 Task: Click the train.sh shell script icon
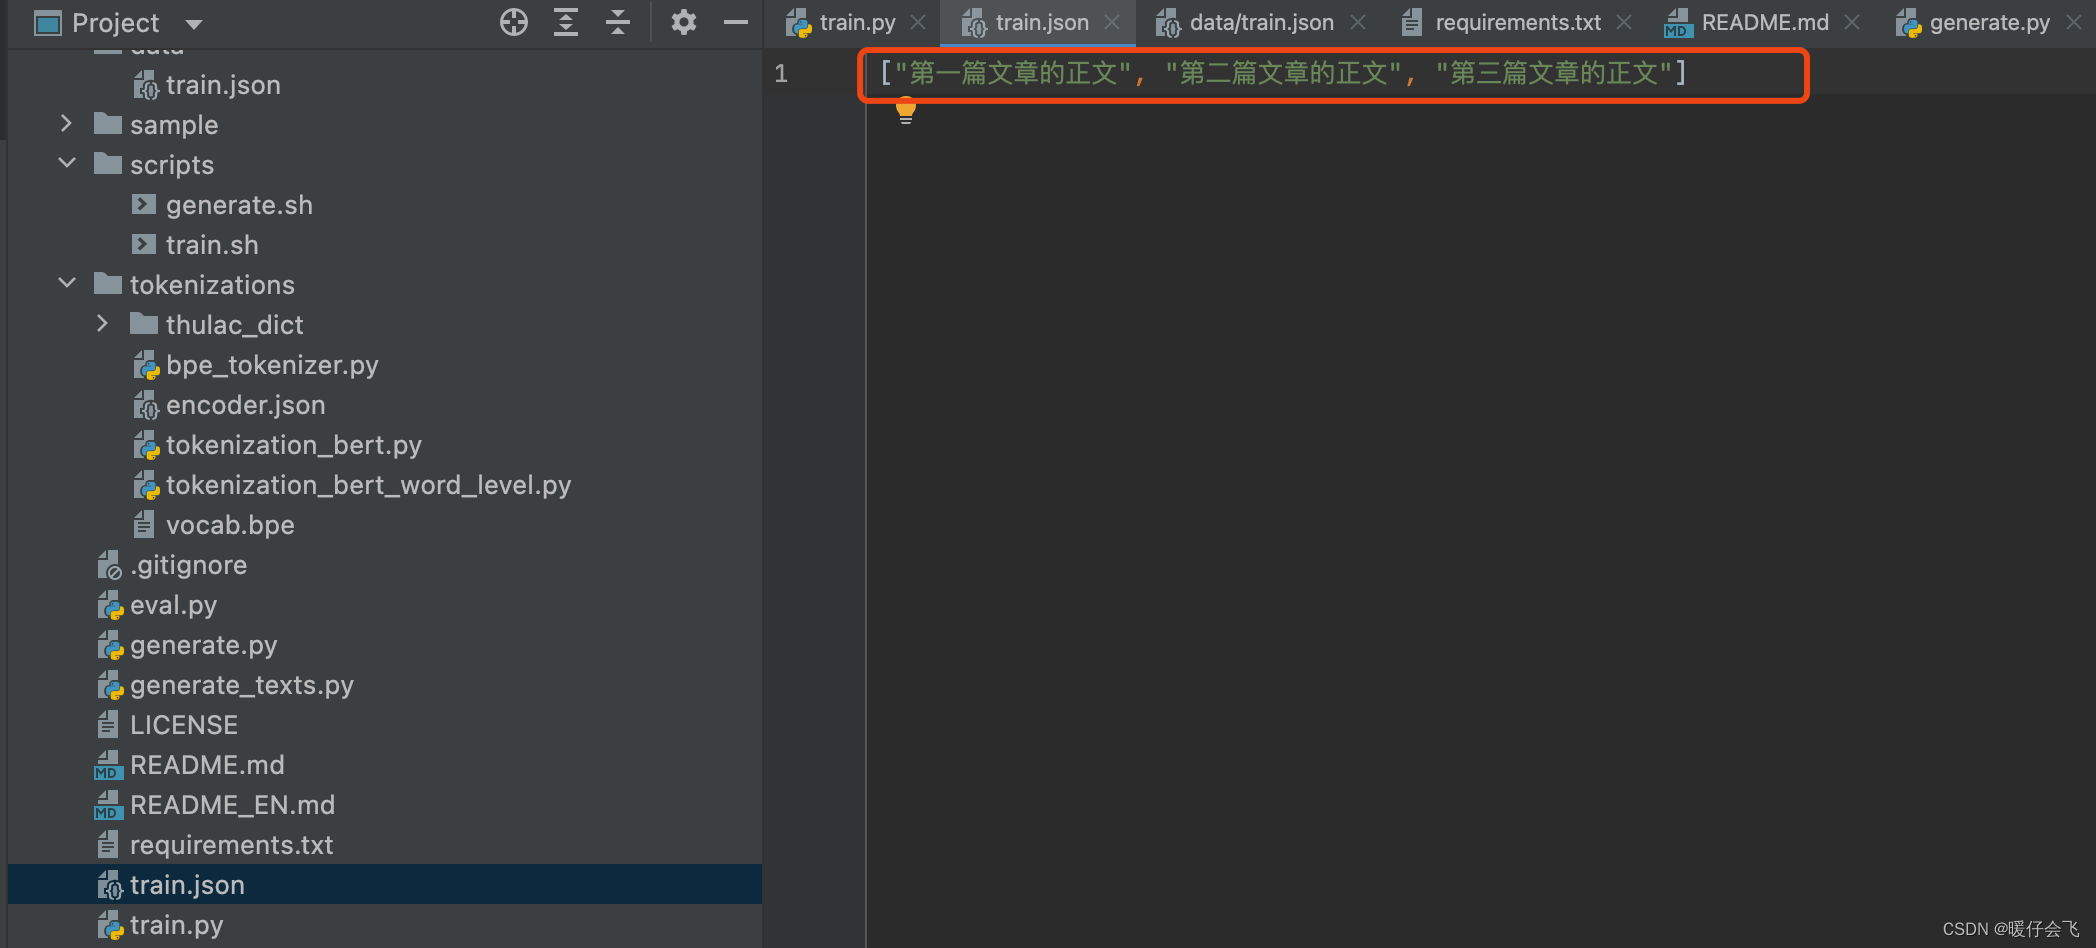click(x=144, y=244)
